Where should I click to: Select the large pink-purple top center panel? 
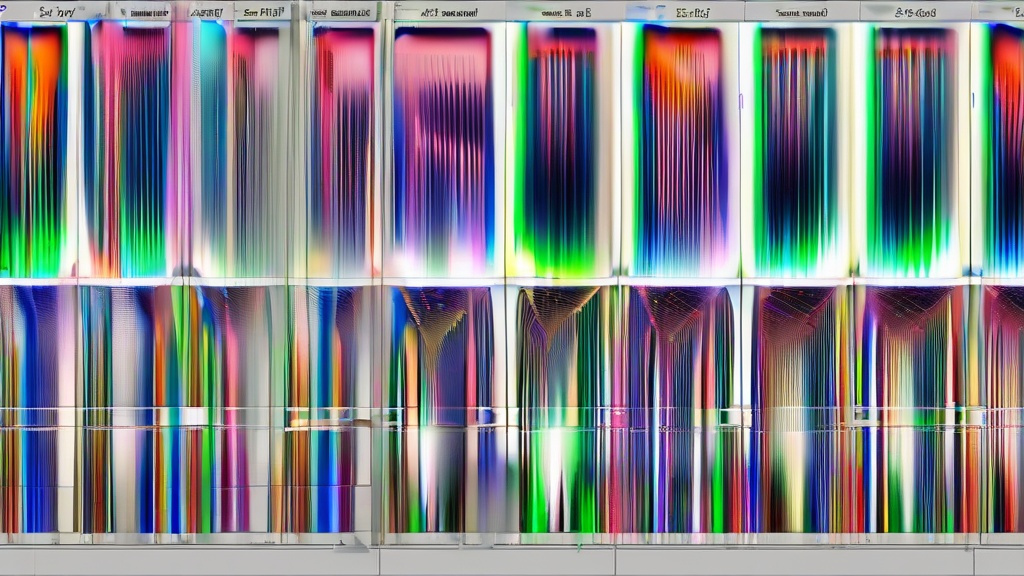[x=443, y=150]
